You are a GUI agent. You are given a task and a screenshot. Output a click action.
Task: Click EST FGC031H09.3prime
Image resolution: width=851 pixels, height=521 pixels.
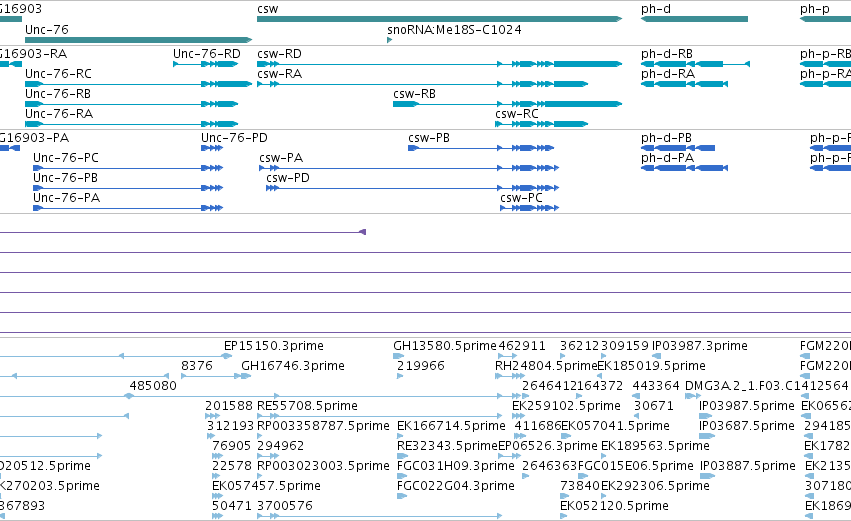[x=455, y=466]
